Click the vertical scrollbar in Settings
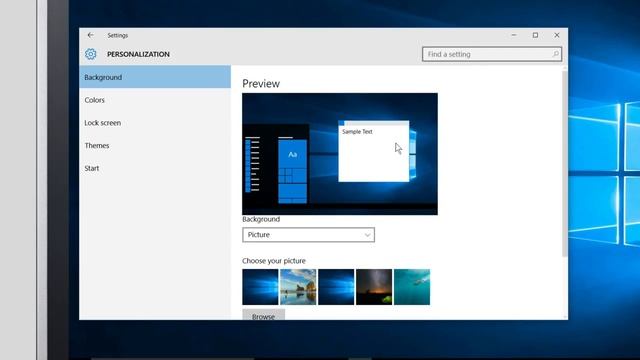Viewport: 640px width, 360px height. coord(565,163)
